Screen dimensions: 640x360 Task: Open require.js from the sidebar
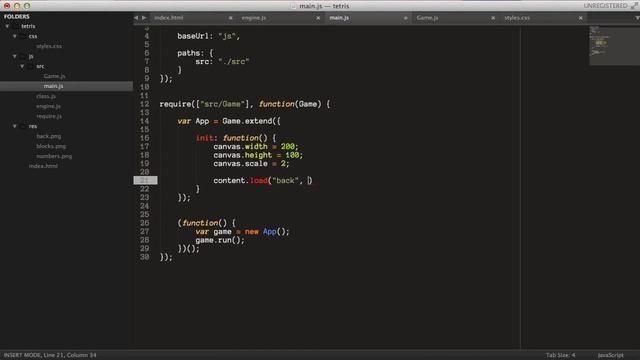pos(49,116)
